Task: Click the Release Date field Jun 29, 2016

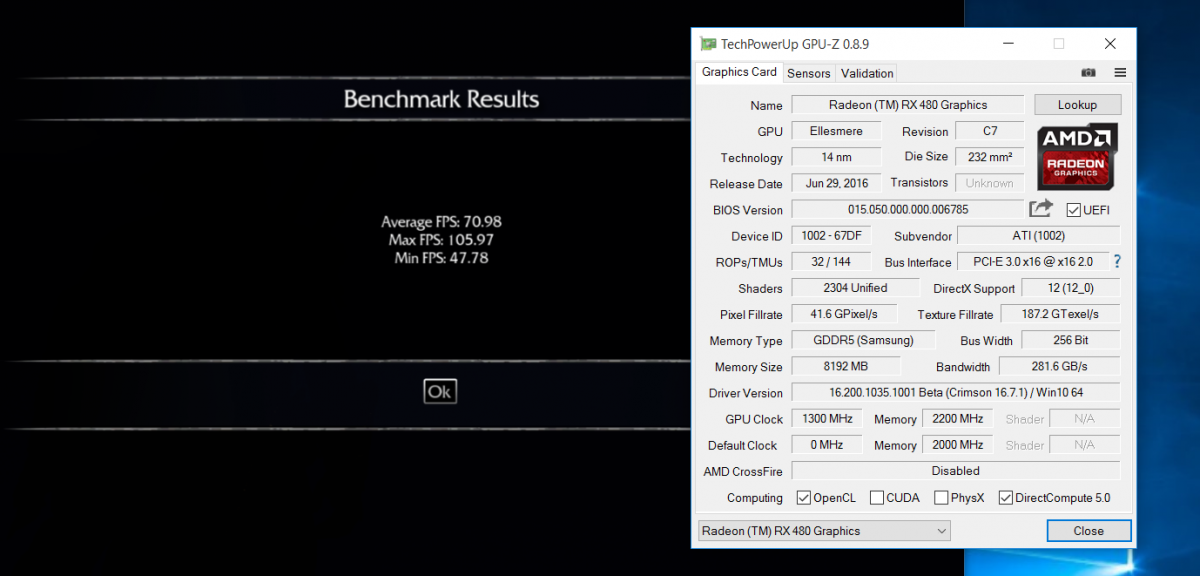Action: tap(837, 183)
